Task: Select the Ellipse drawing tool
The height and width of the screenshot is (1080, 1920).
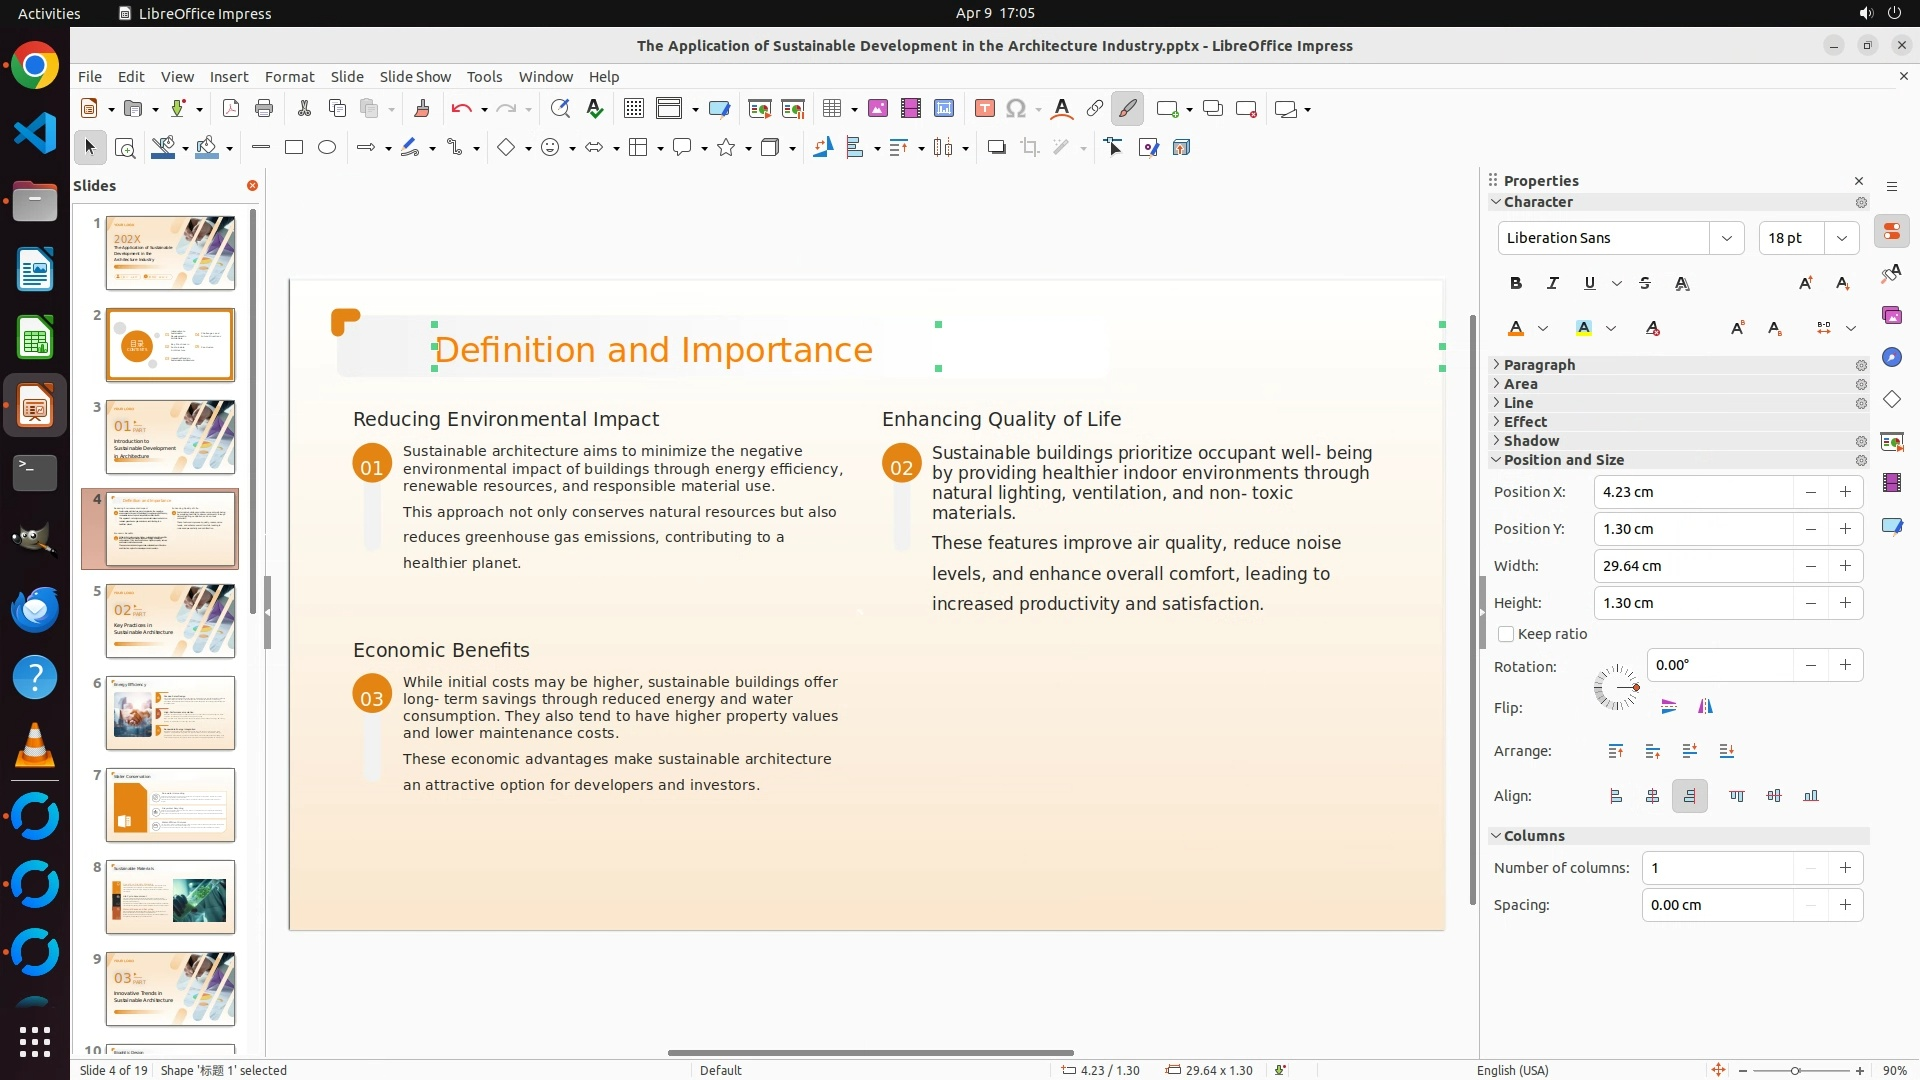Action: (x=327, y=148)
